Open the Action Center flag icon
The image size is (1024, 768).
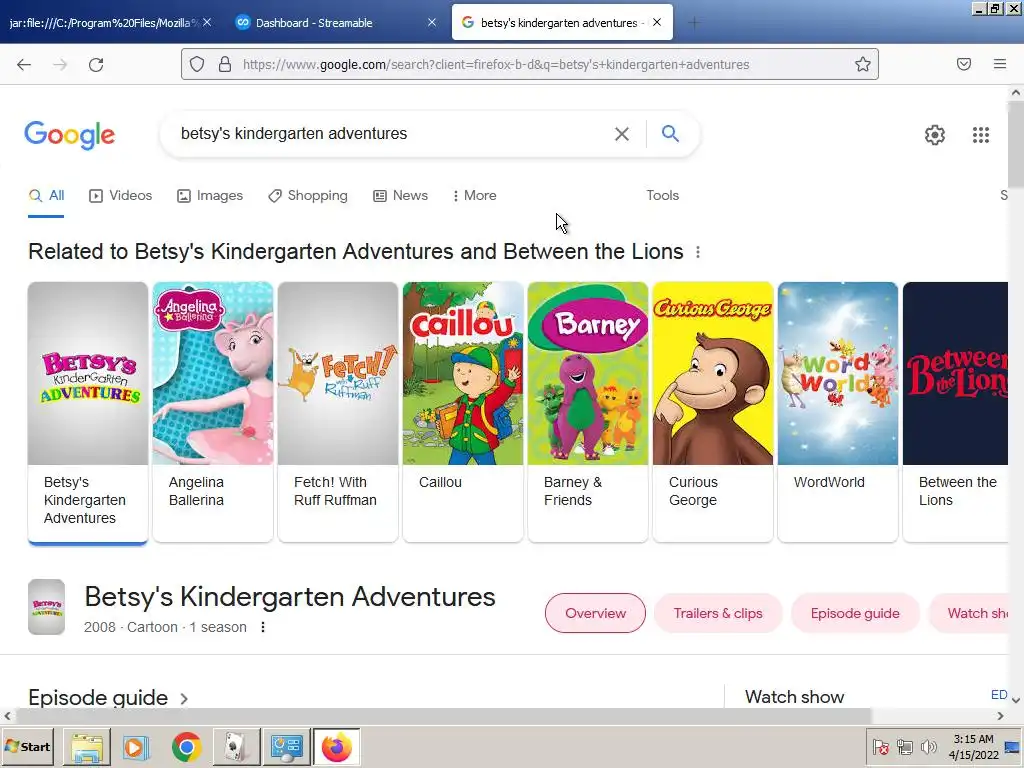[x=880, y=746]
